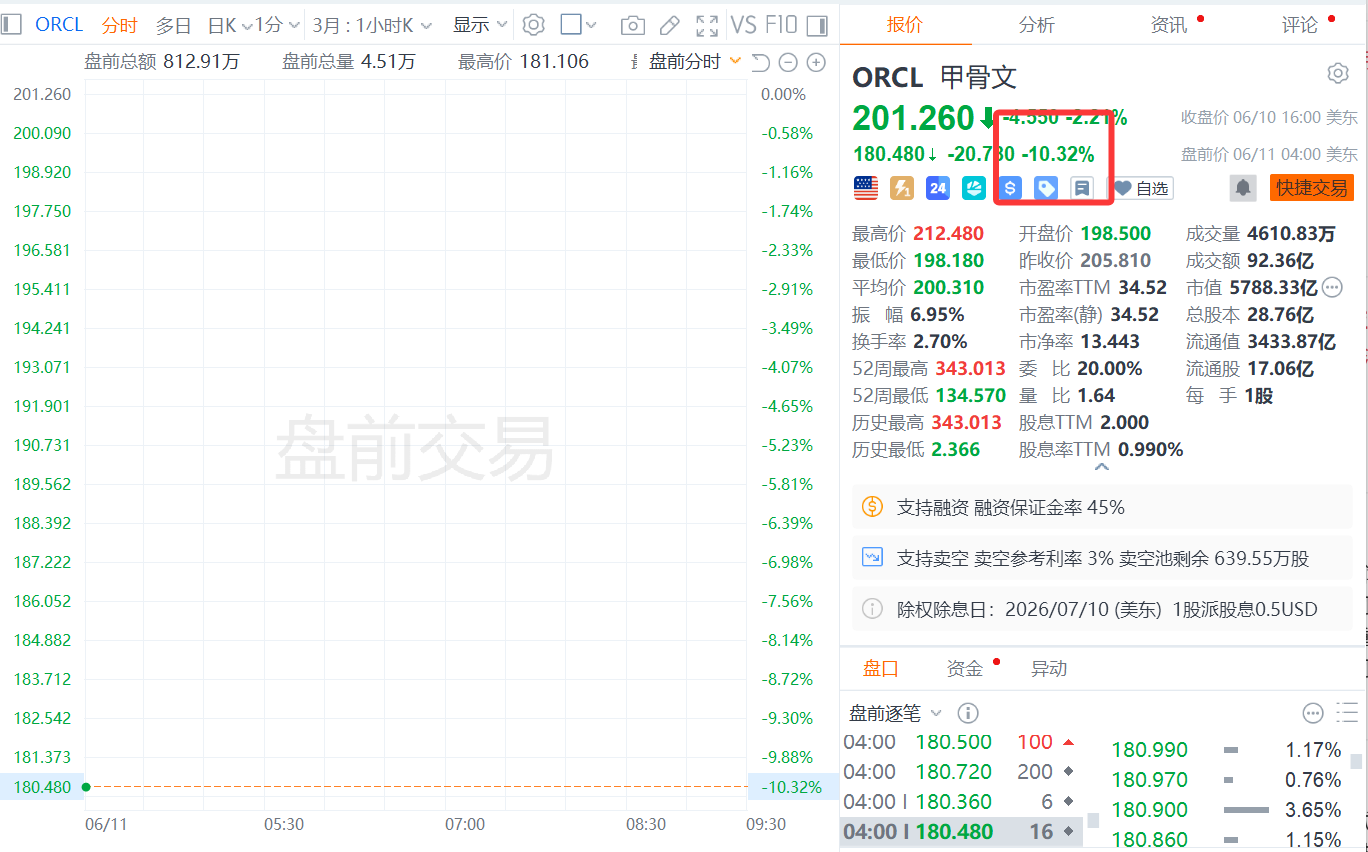1368x852 pixels.
Task: Collapse the quote details chevron
Action: pos(1101,466)
